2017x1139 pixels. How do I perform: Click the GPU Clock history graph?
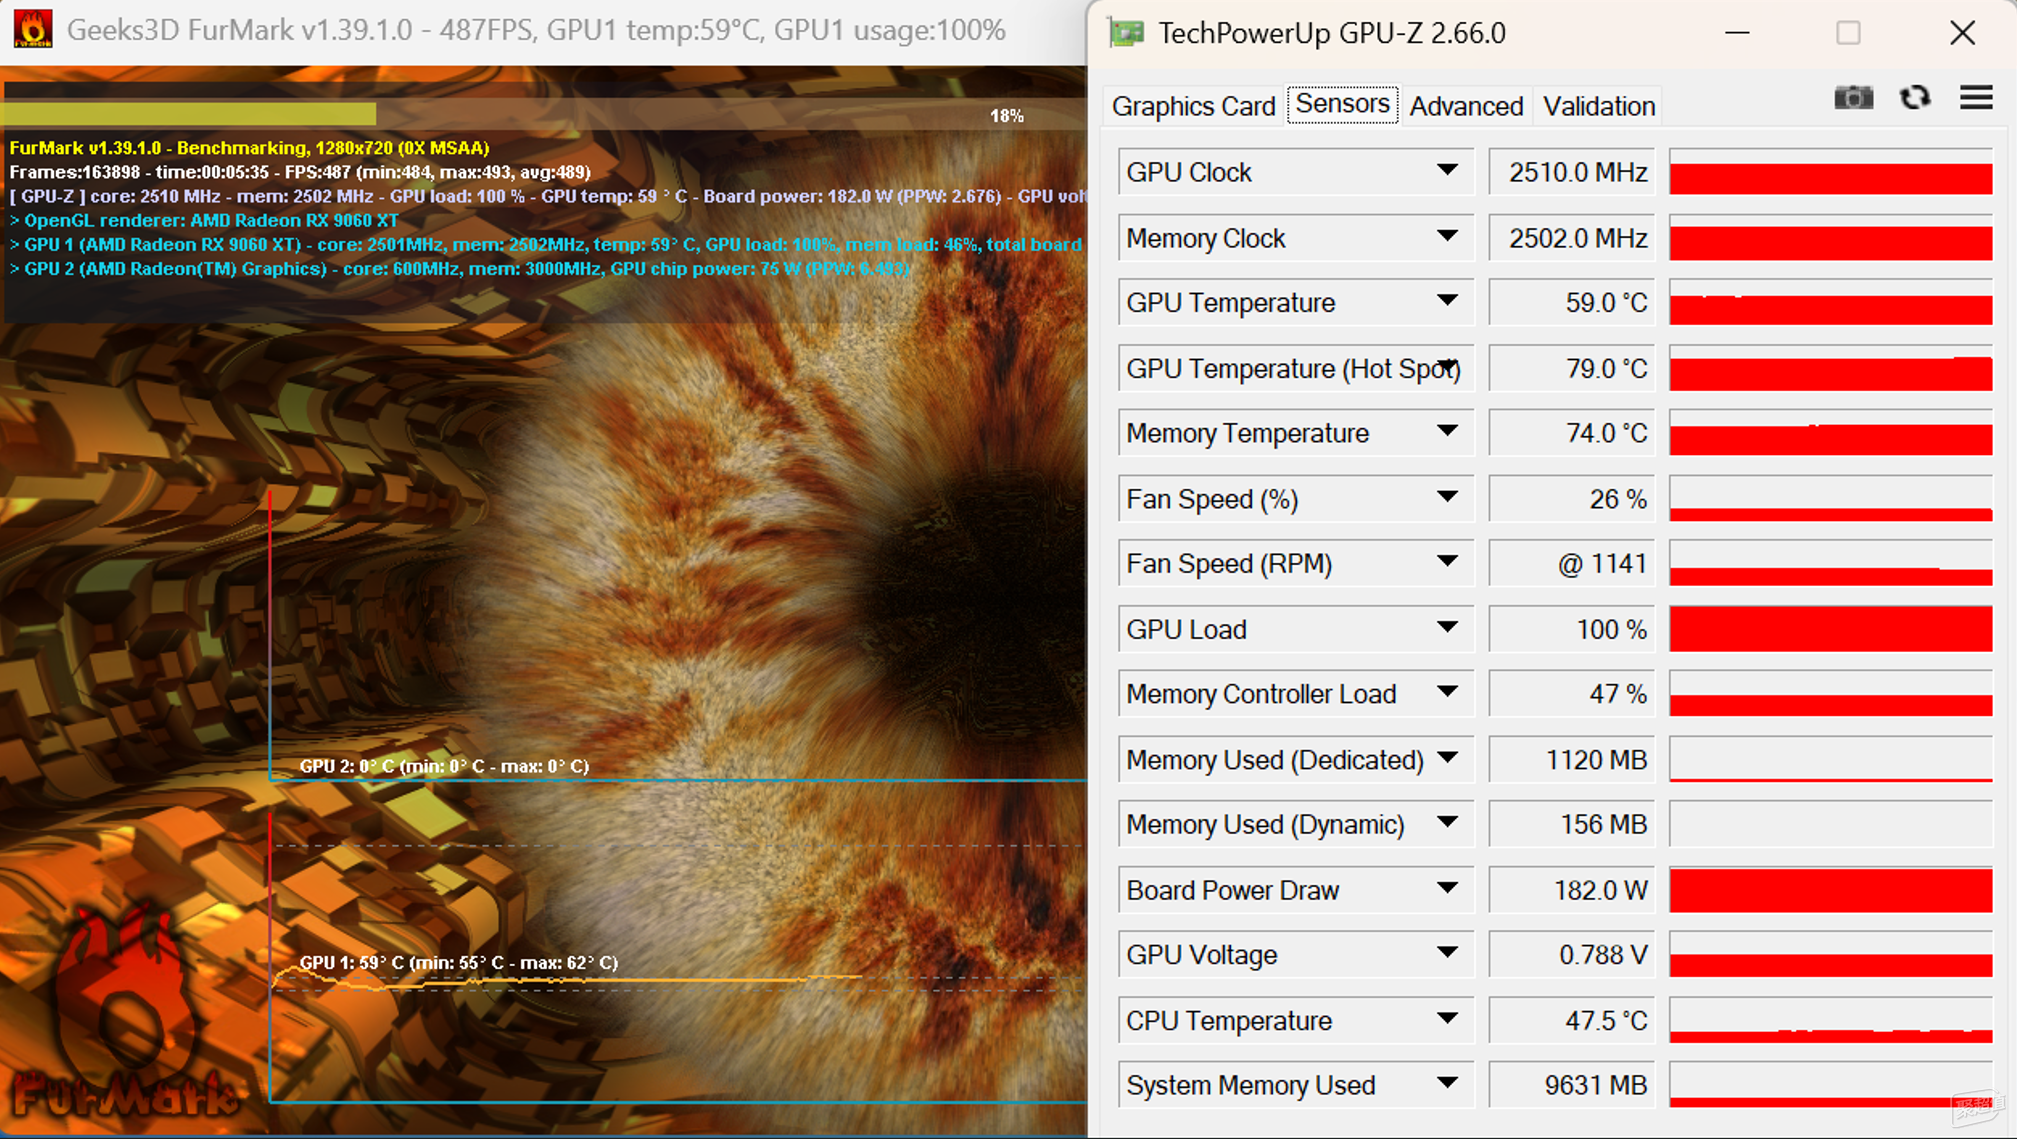click(1831, 172)
